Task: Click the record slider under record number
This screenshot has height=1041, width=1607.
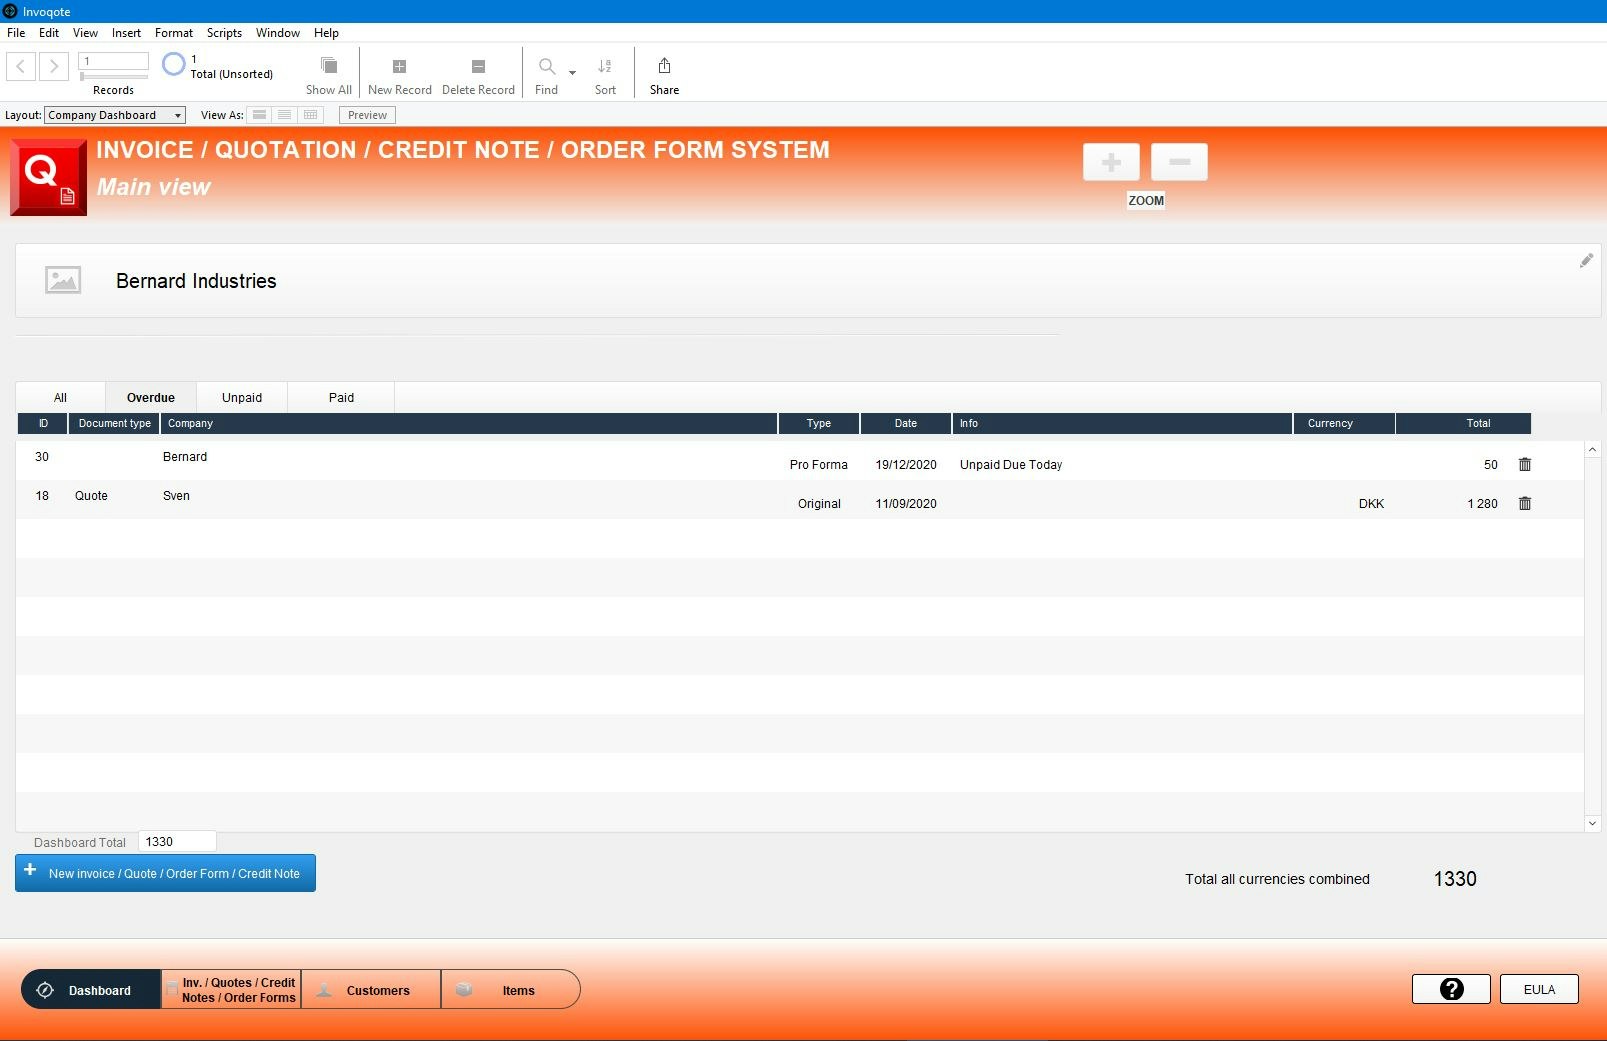Action: [113, 76]
